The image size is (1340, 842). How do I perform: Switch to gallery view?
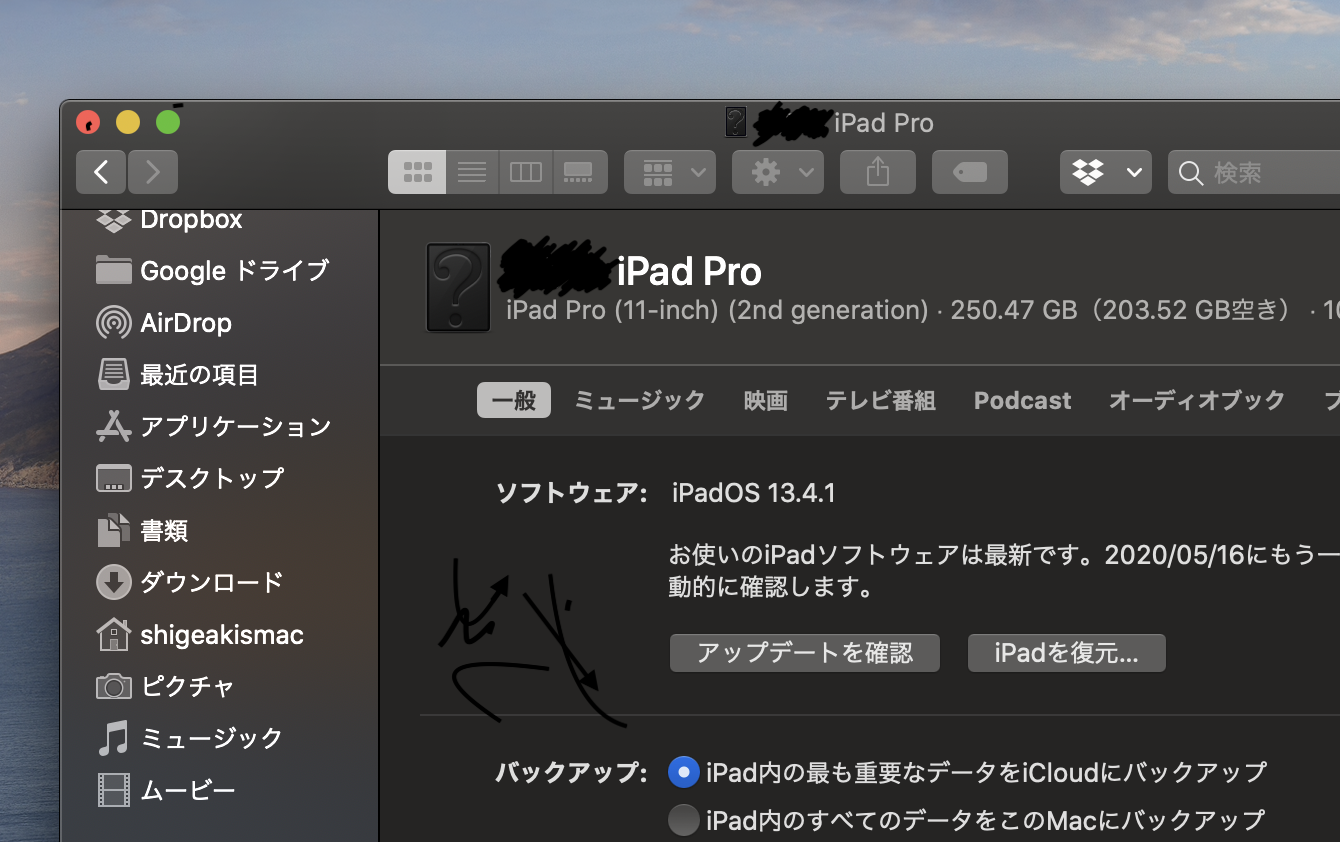(x=579, y=172)
